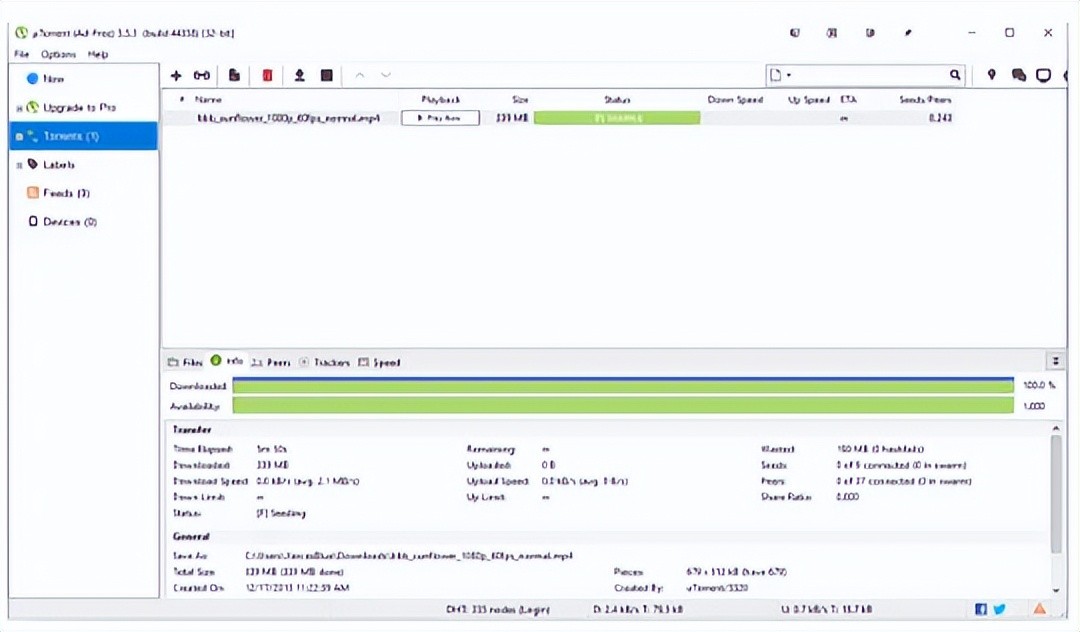Click the Stop Torrent square icon

point(326,75)
